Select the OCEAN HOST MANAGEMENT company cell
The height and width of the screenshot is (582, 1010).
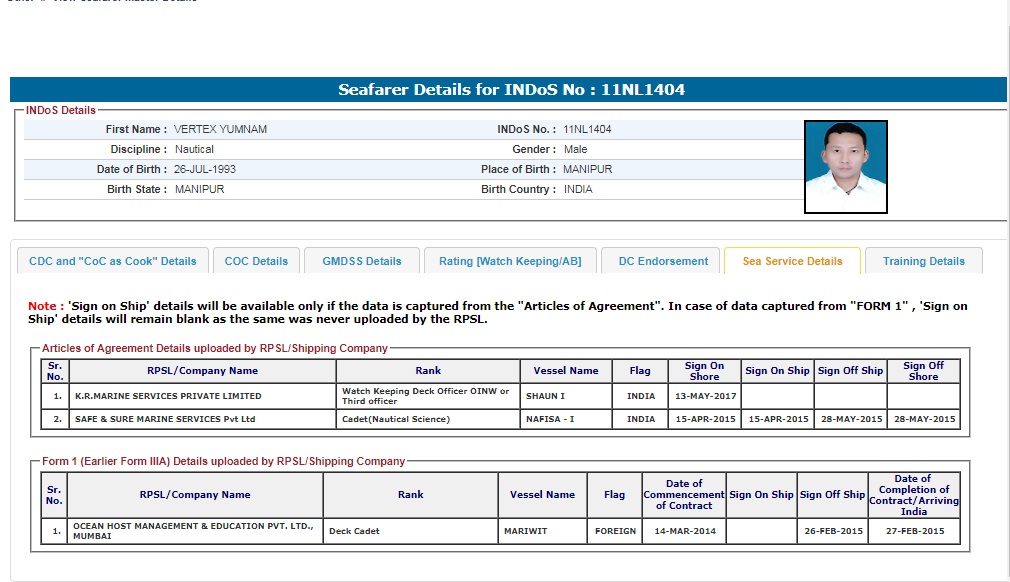tap(194, 531)
